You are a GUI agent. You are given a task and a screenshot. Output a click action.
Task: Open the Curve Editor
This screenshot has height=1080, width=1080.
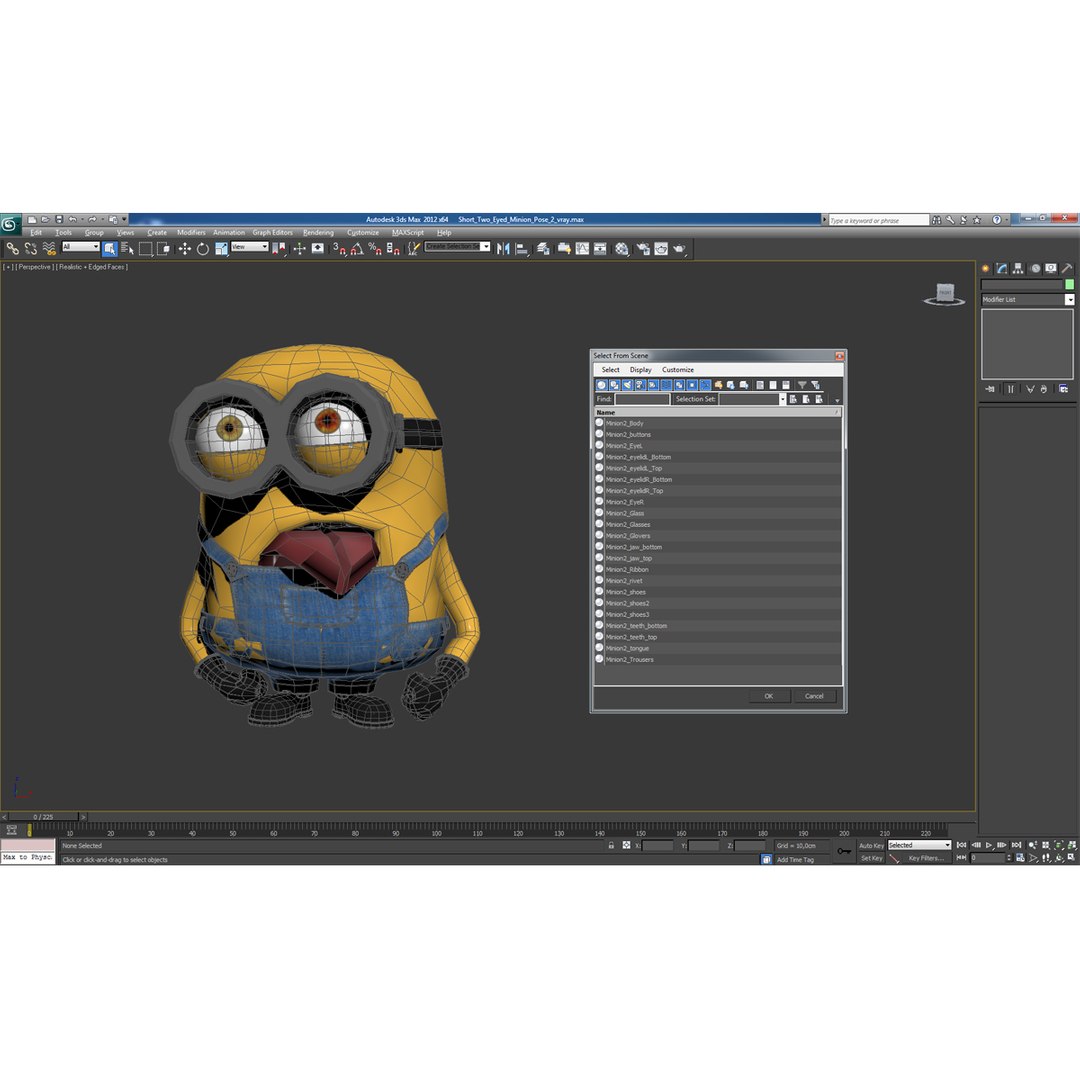582,249
